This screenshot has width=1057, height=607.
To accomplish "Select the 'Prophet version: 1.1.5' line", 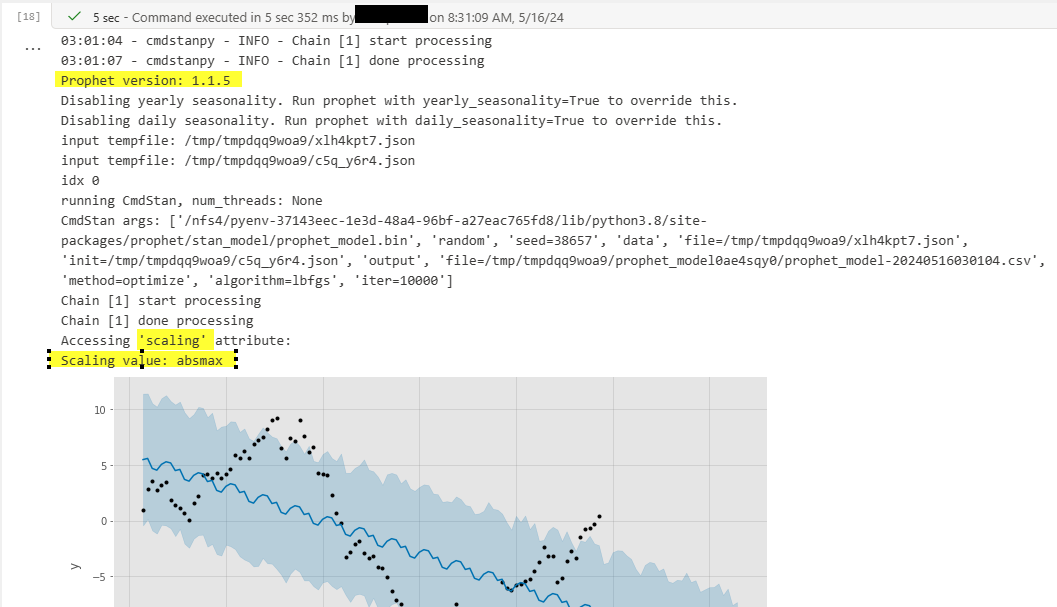I will click(146, 81).
